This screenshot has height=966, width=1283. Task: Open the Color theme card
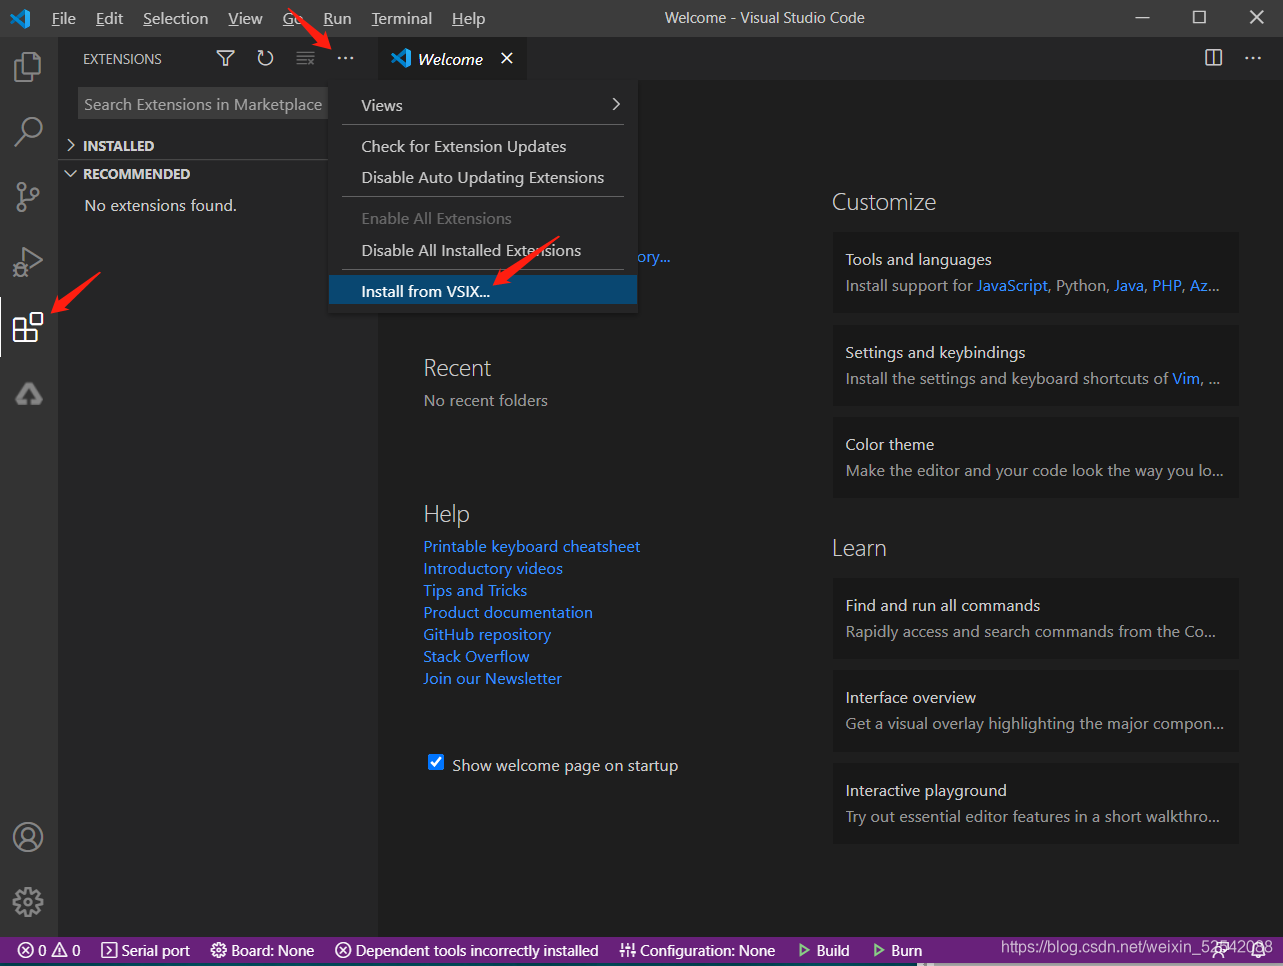(x=1035, y=457)
